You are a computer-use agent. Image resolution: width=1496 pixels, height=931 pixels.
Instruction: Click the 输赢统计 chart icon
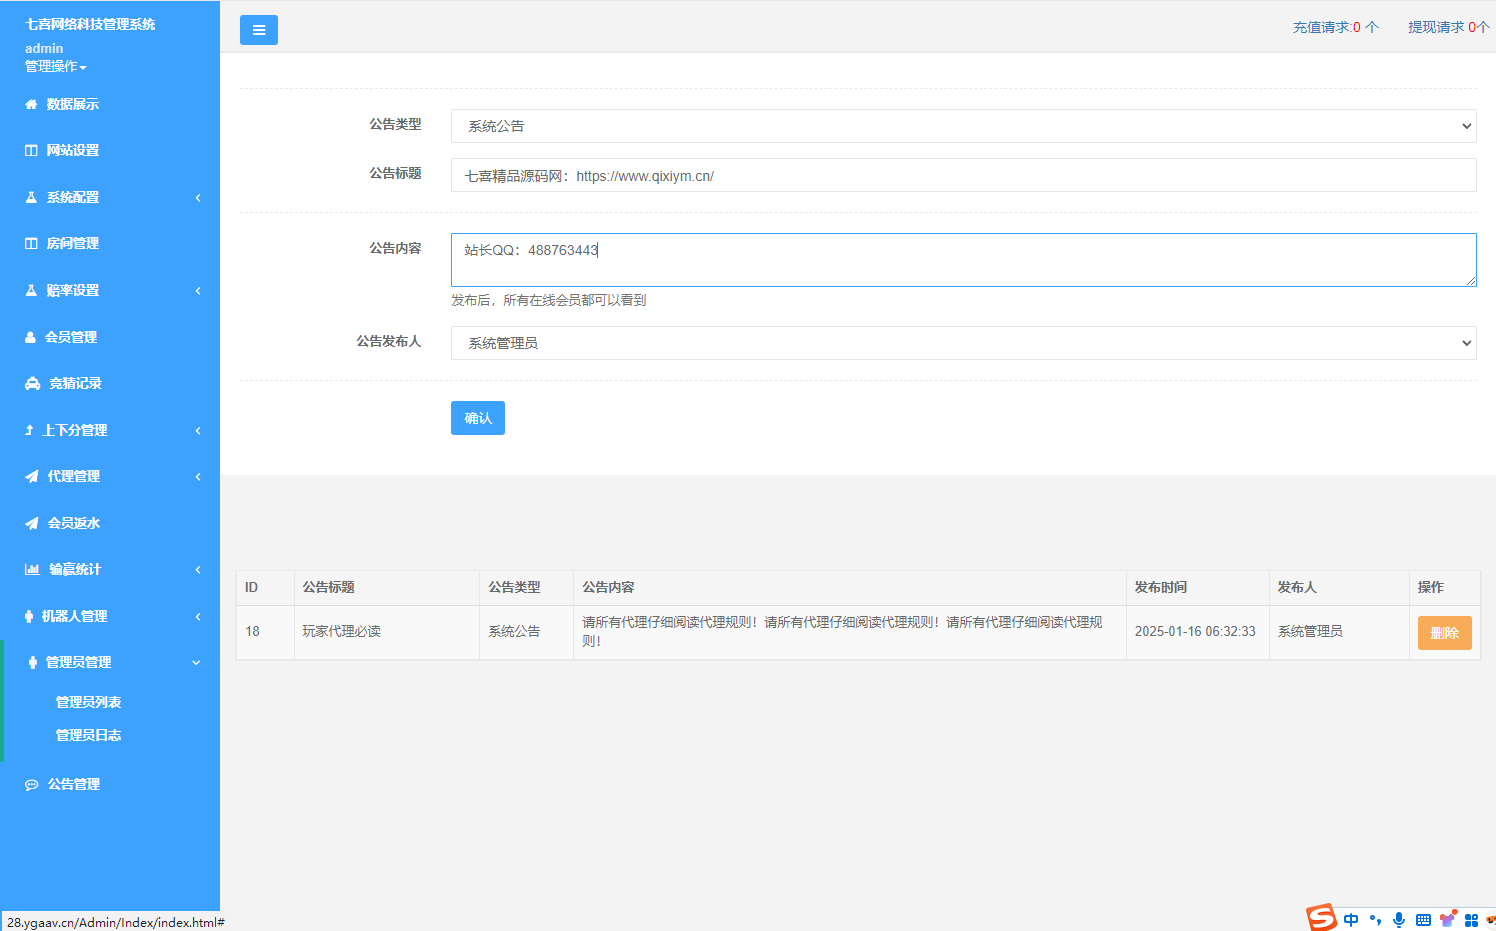(32, 570)
